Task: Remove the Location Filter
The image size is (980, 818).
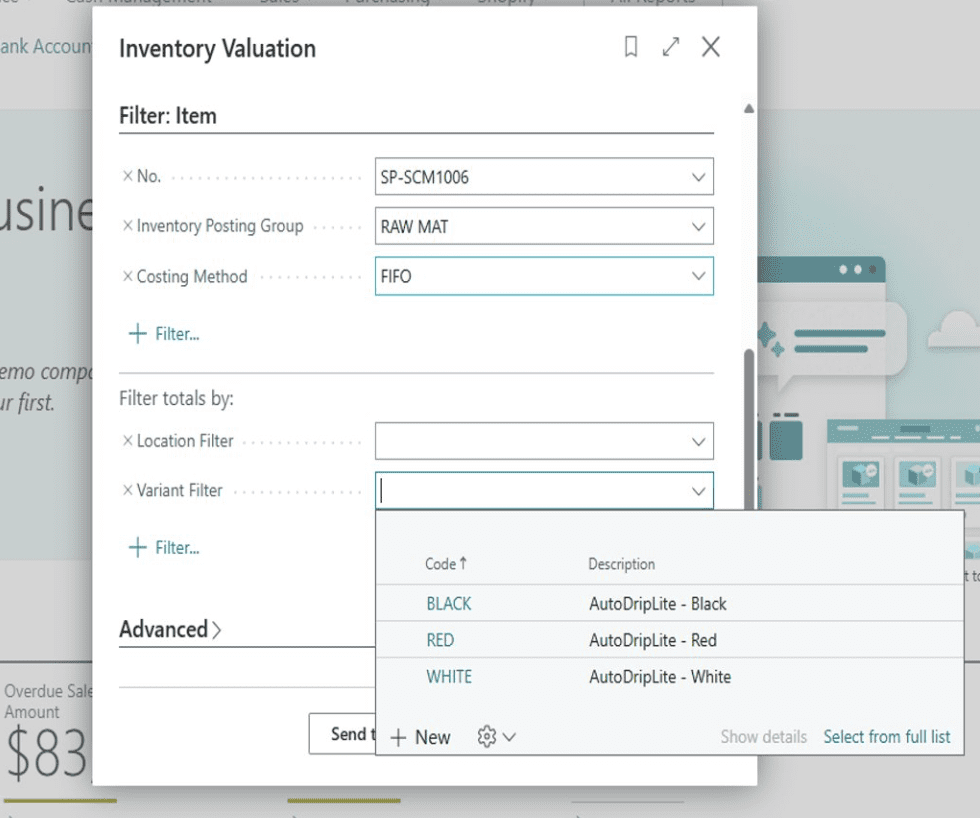Action: [127, 440]
